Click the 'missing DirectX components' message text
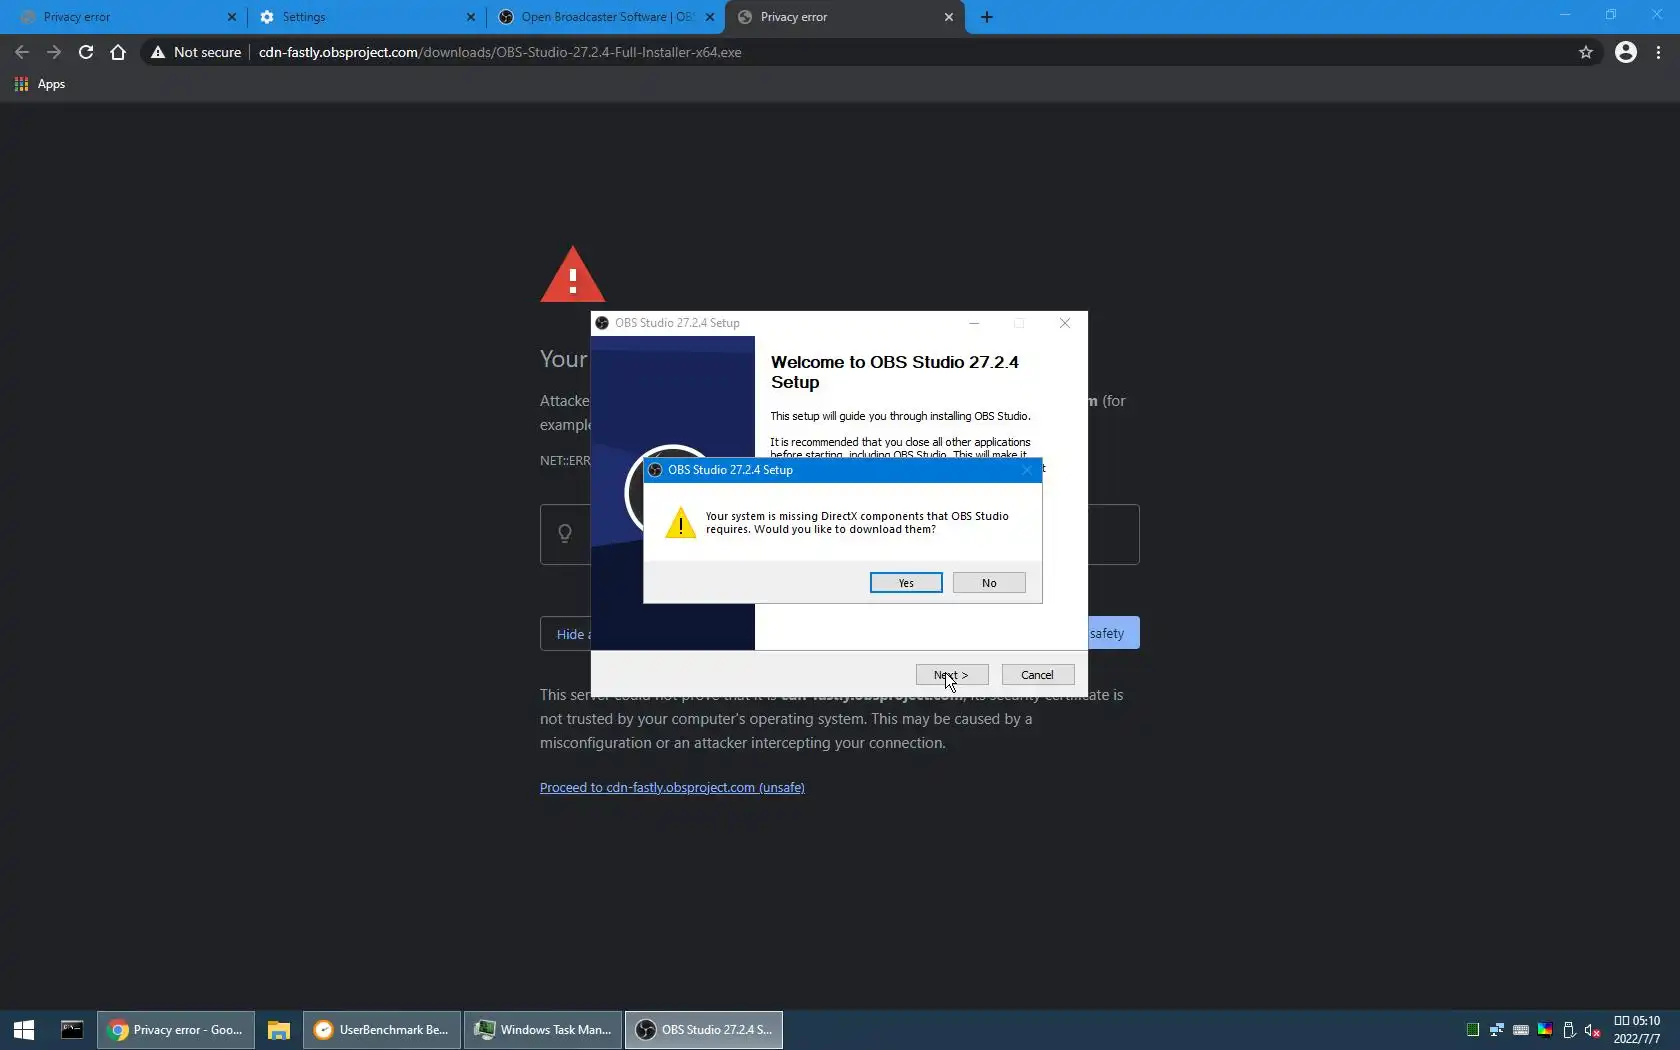 857,523
